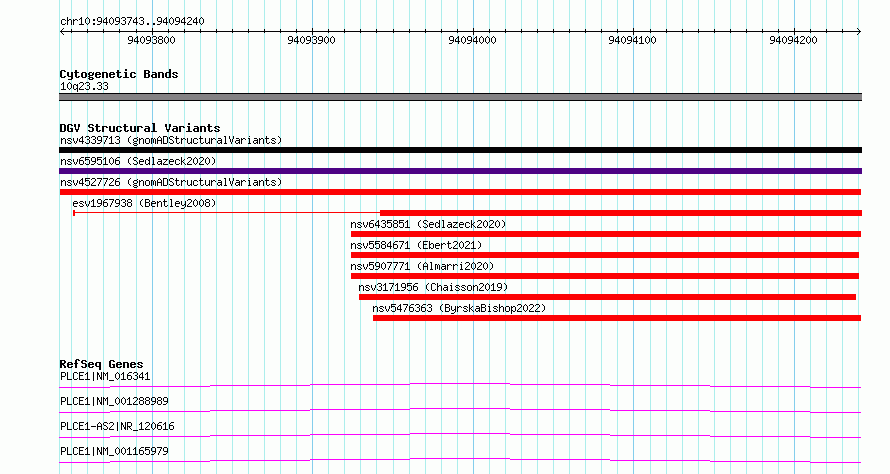
Task: Open variant label nsv6435851 (Sedlazeck2020)
Action: coord(428,224)
